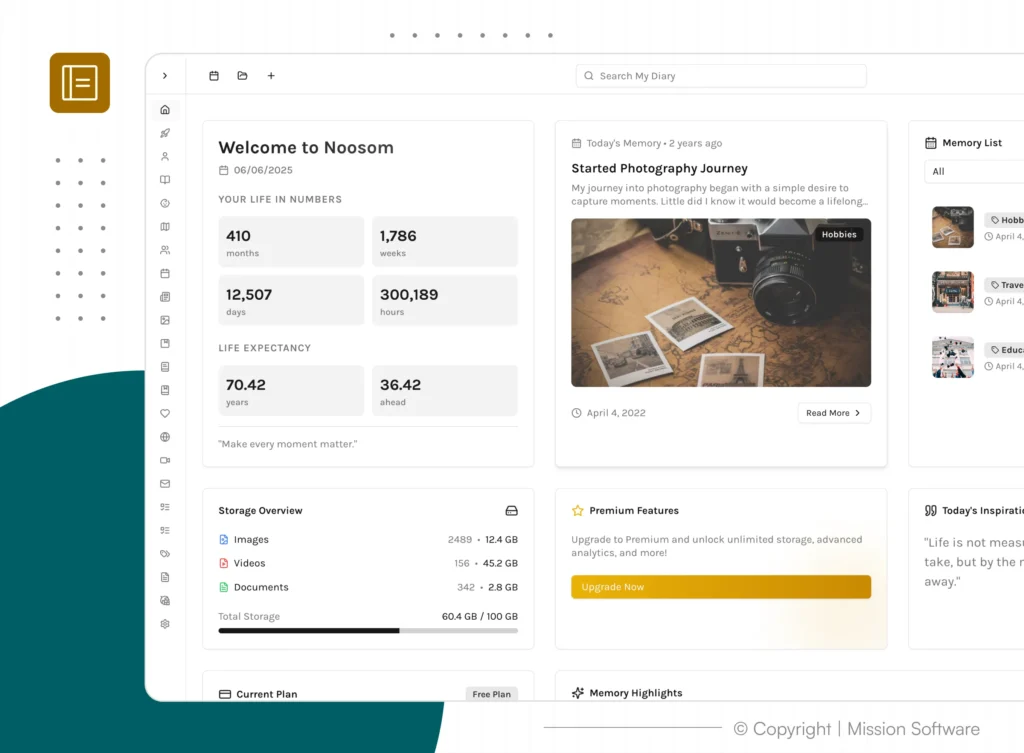Select the rocket icon in the sidebar
1024x753 pixels.
165,133
